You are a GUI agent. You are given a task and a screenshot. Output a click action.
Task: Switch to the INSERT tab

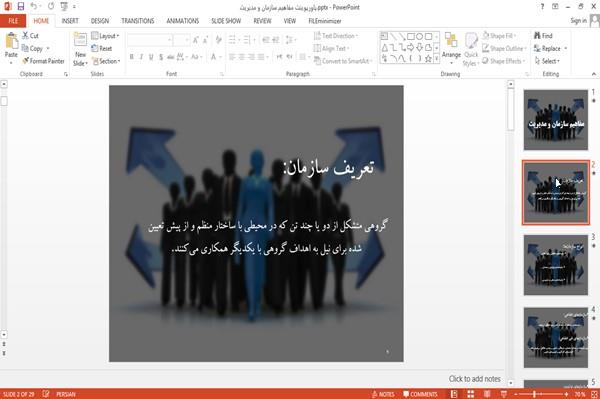(x=70, y=21)
